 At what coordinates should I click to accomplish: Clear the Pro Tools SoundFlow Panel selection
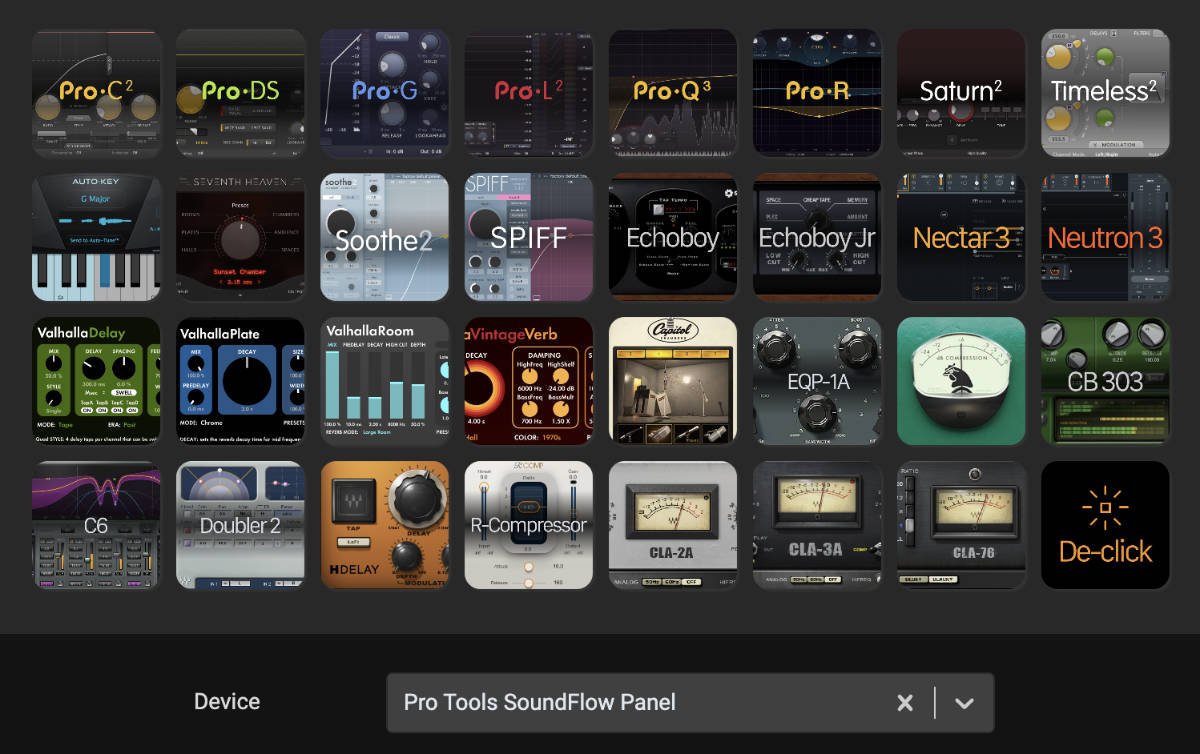pyautogui.click(x=905, y=702)
